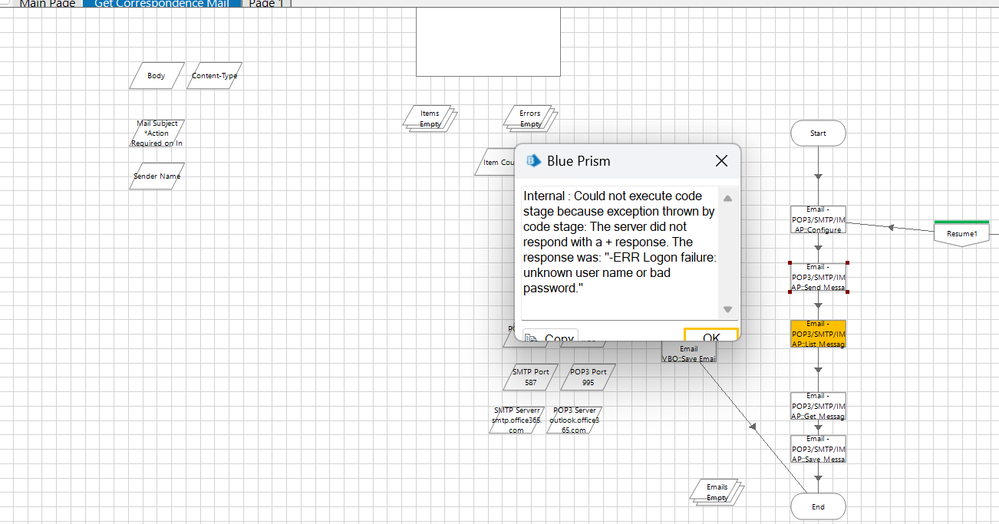Select the Resume1 stage
Screen dimensions: 999x524
pos(961,234)
